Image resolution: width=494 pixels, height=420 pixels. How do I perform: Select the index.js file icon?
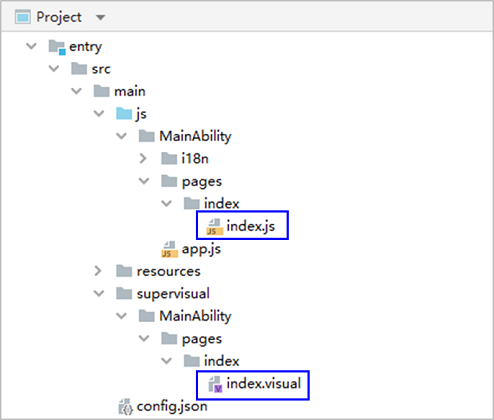pos(214,227)
